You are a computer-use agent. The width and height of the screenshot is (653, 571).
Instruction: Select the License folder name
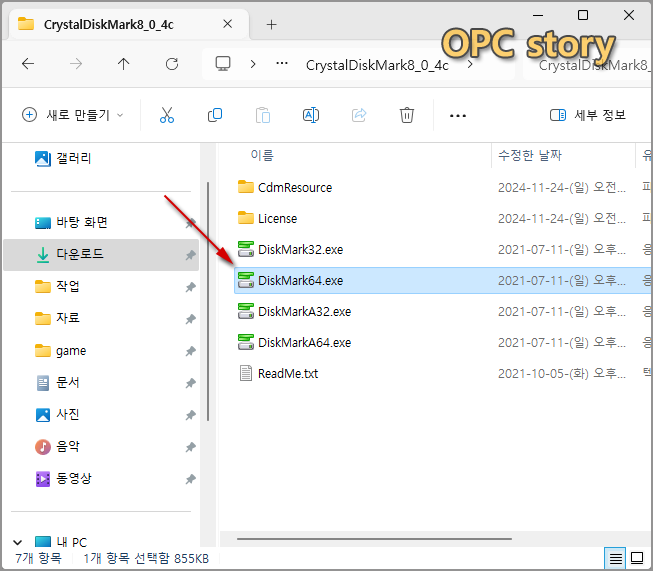click(x=277, y=219)
